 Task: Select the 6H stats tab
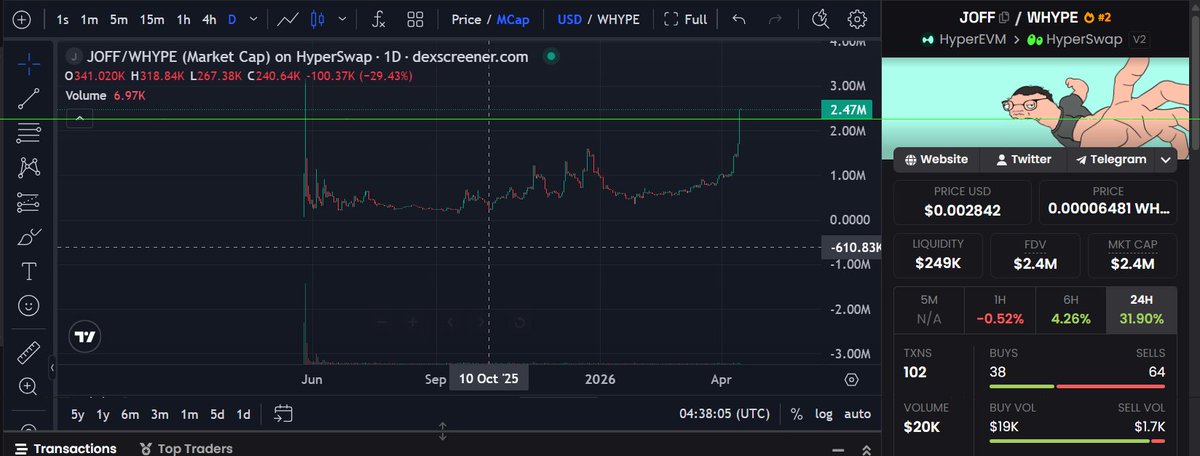tap(1070, 310)
